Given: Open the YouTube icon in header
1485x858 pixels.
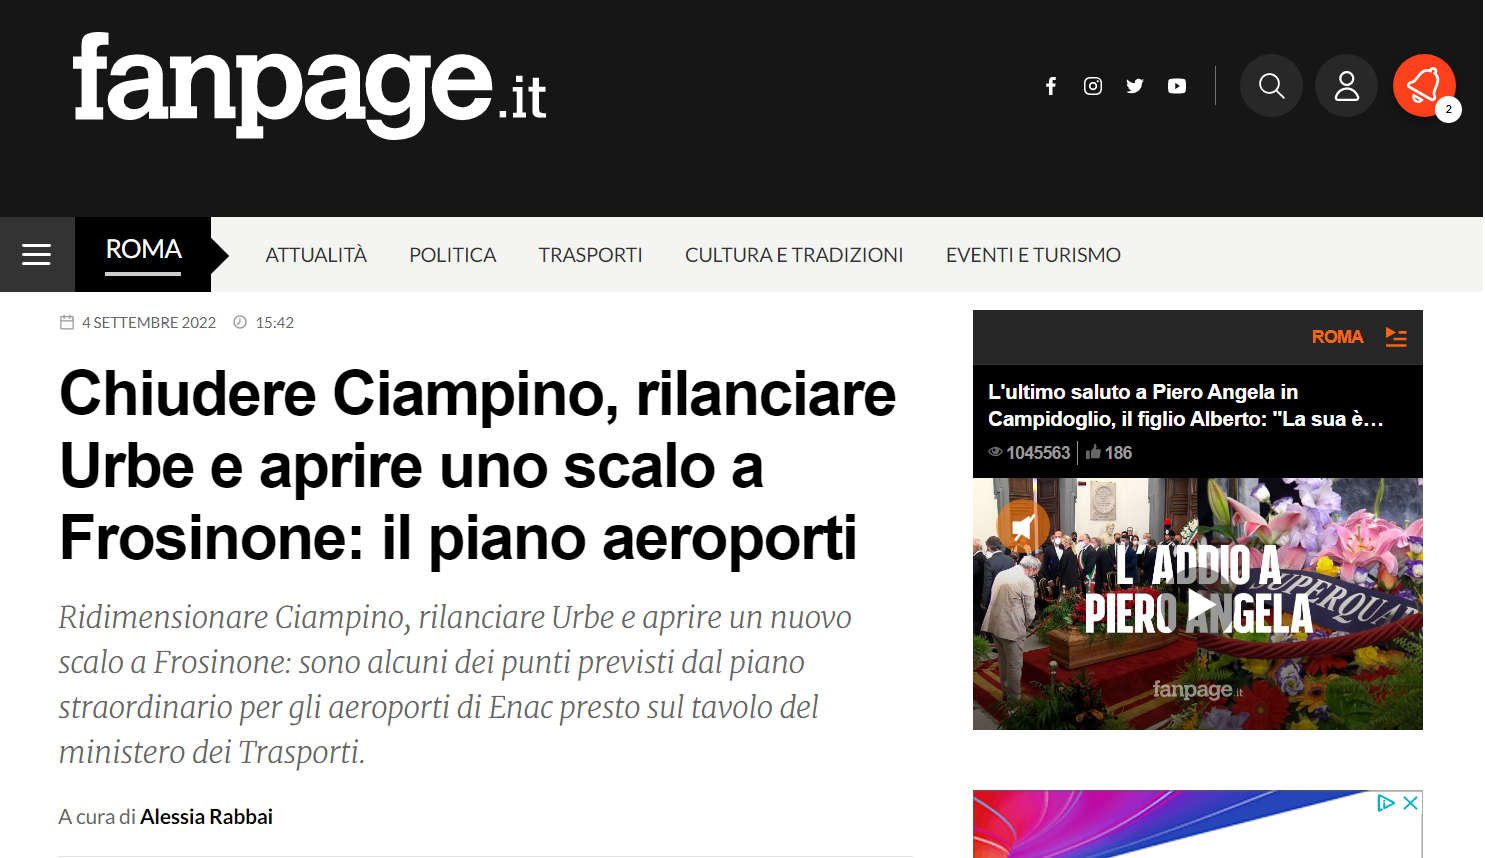Looking at the screenshot, I should 1177,86.
